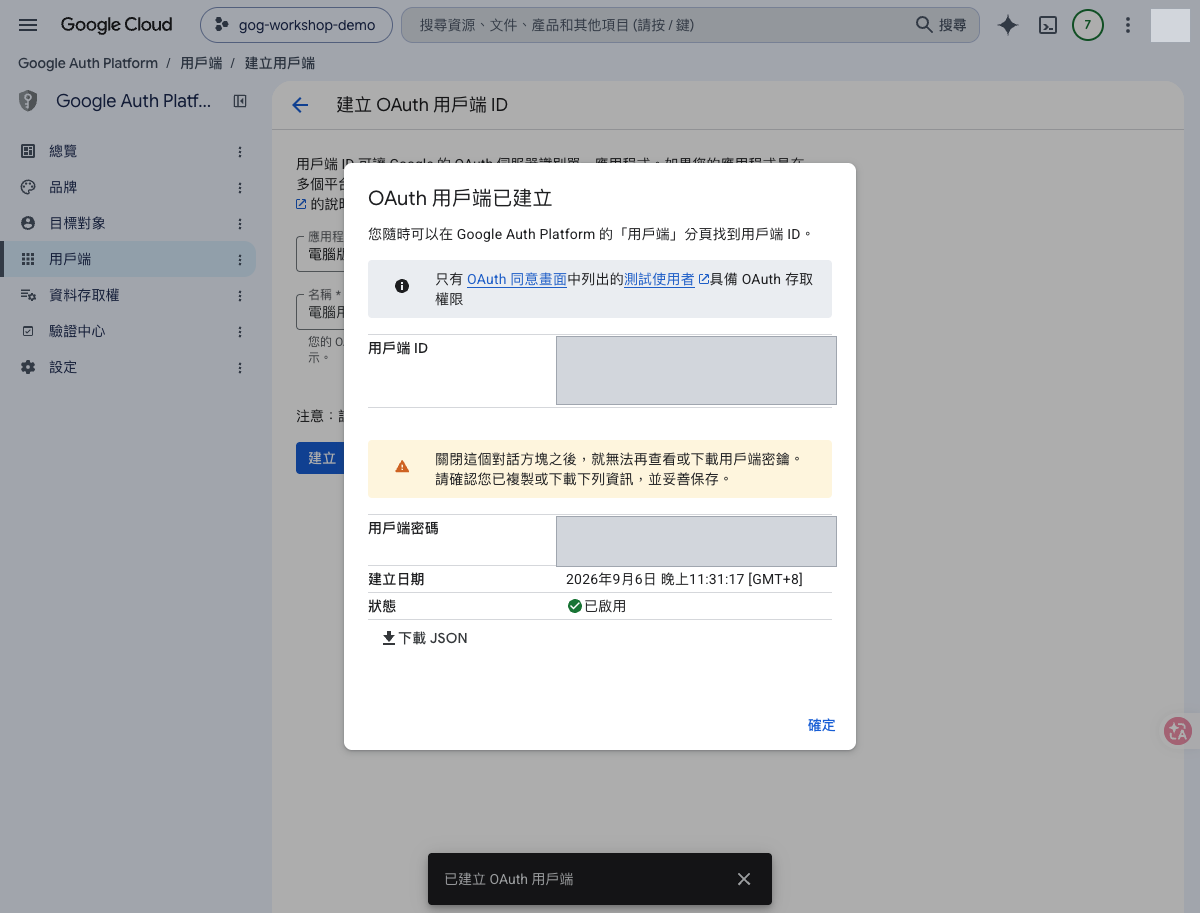
Task: Click the OAuth 用戶端已建立 dialog title
Action: tap(460, 197)
